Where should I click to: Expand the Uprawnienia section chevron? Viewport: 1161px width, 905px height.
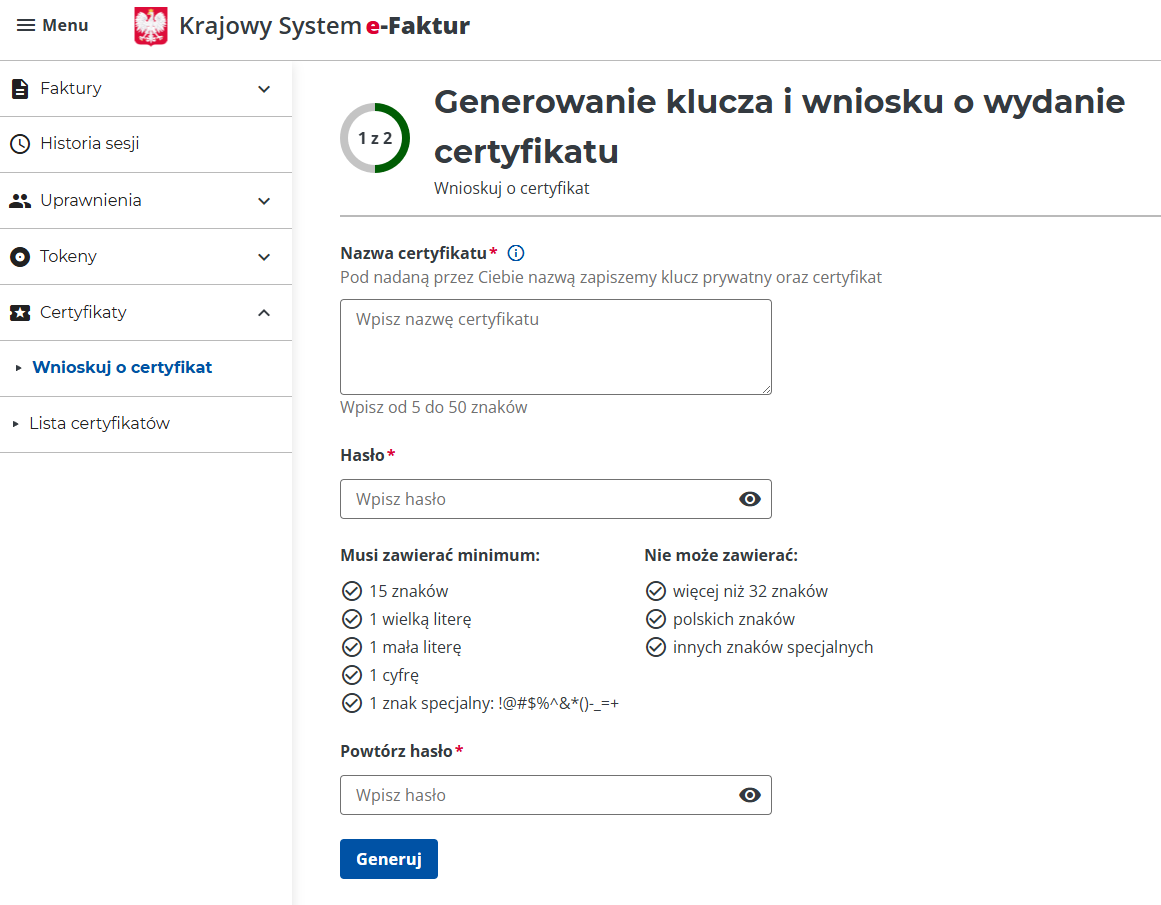coord(264,201)
